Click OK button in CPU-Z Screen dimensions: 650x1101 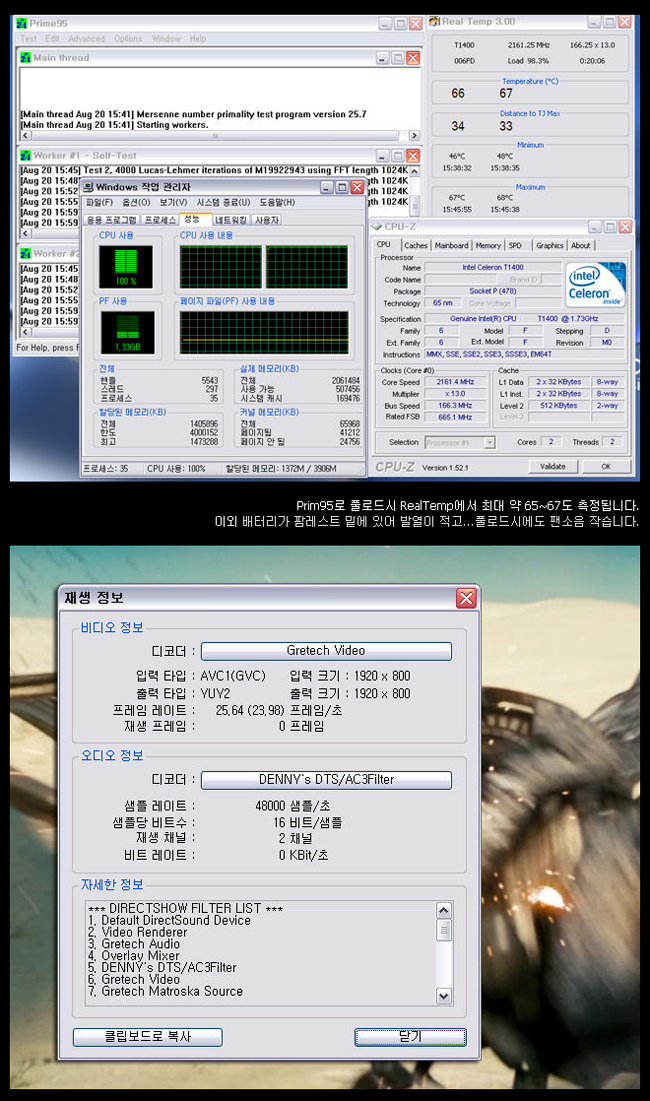pyautogui.click(x=606, y=466)
